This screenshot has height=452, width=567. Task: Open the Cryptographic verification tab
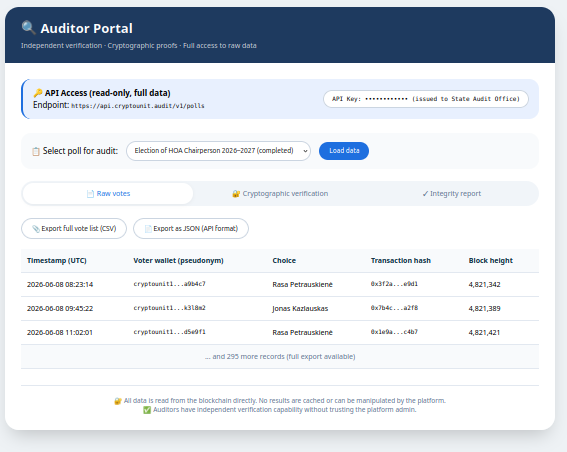click(x=280, y=193)
